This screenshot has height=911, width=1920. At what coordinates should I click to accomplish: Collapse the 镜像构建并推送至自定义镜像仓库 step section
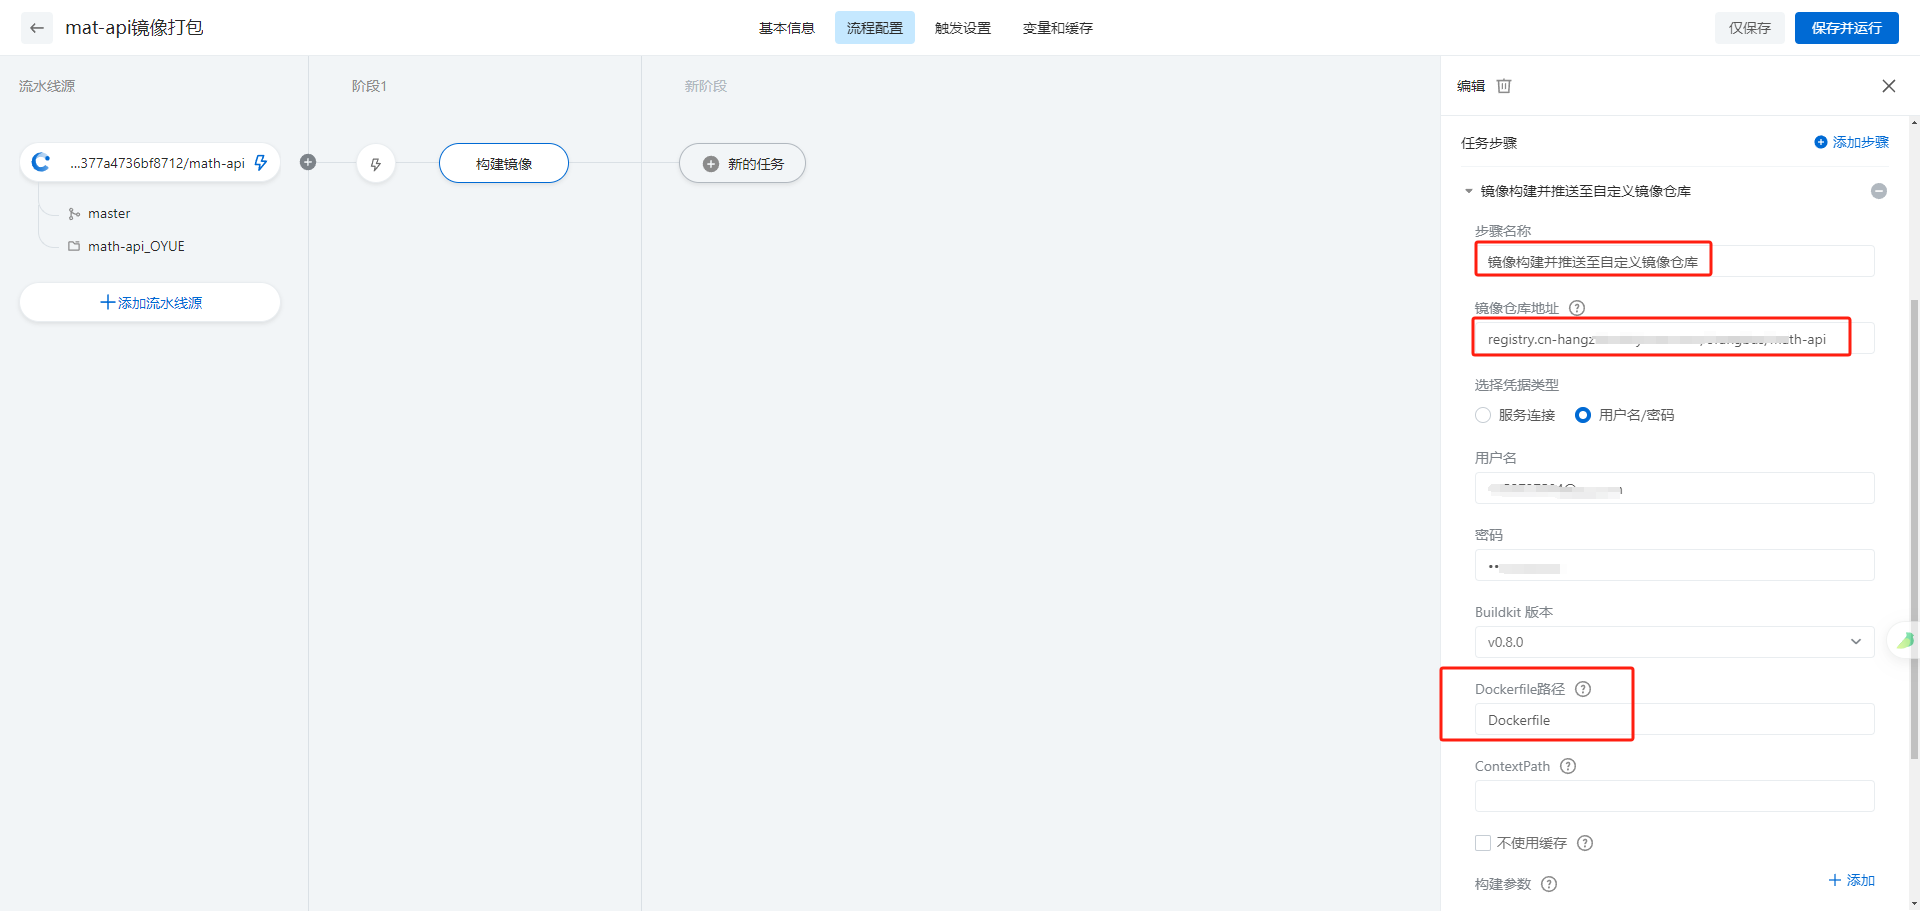1469,191
